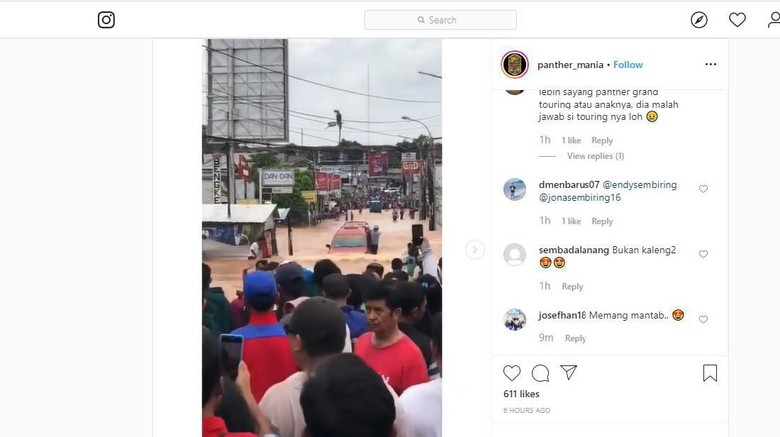Image resolution: width=780 pixels, height=437 pixels.
Task: Open the Instagram home logo
Action: tap(106, 20)
